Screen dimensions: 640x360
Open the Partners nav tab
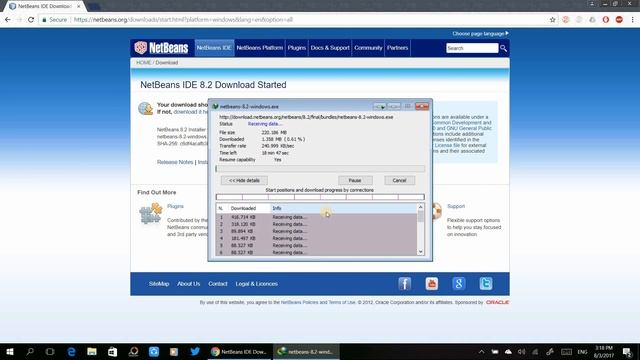[398, 48]
